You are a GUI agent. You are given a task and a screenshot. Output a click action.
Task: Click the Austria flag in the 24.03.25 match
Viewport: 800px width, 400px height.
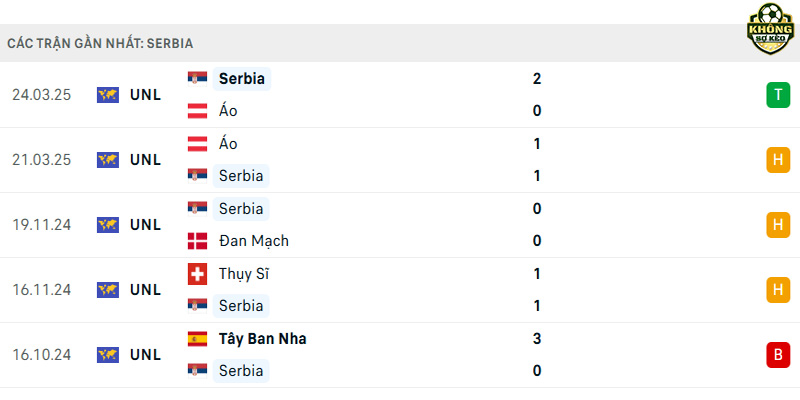tap(197, 111)
